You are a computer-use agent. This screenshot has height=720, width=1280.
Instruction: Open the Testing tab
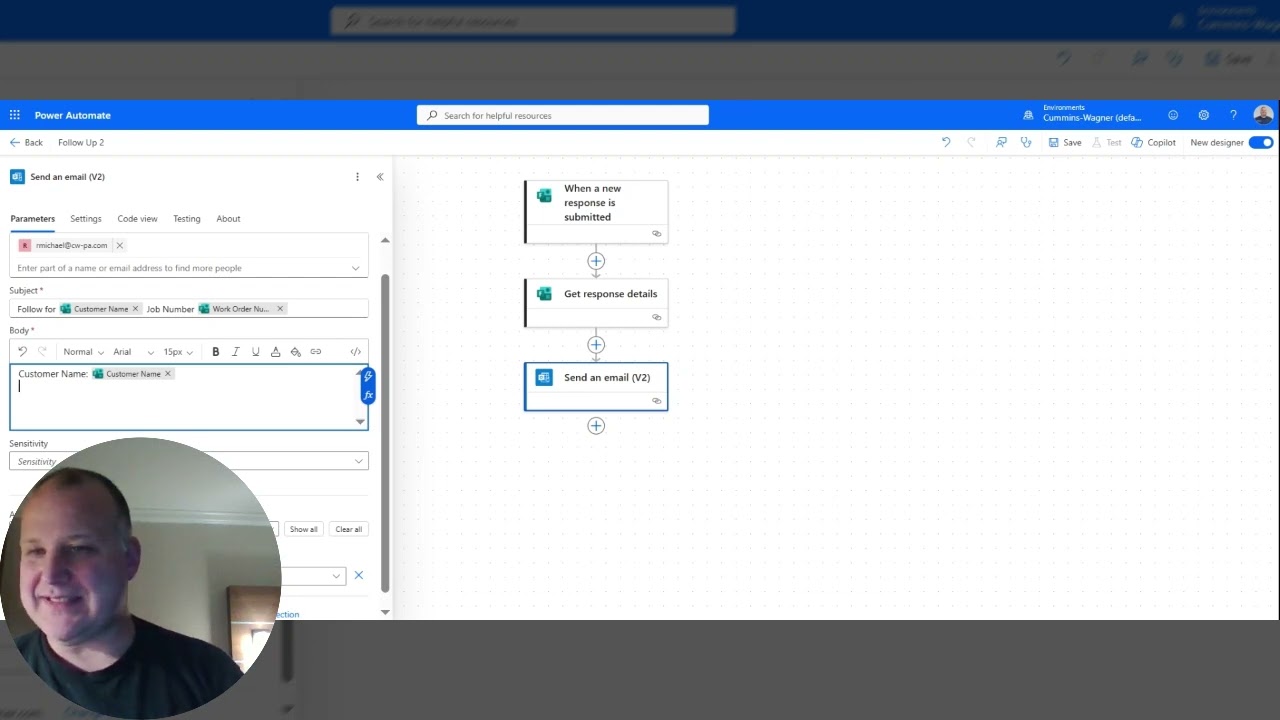187,218
